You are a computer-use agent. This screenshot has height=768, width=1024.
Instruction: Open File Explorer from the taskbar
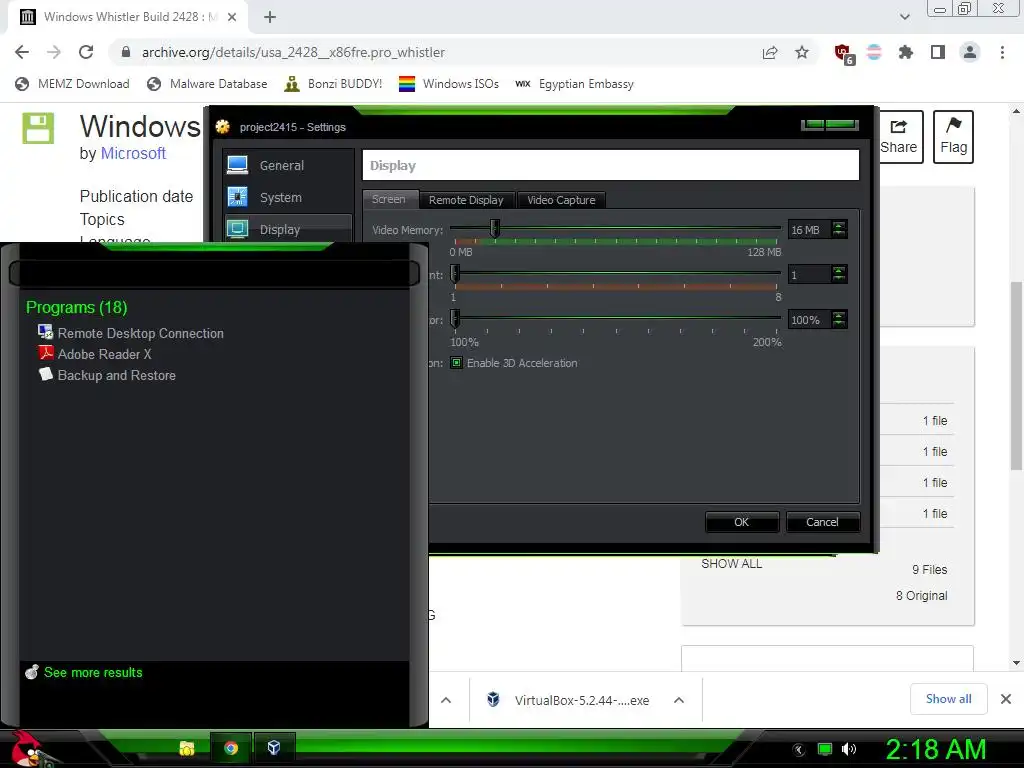tap(187, 748)
